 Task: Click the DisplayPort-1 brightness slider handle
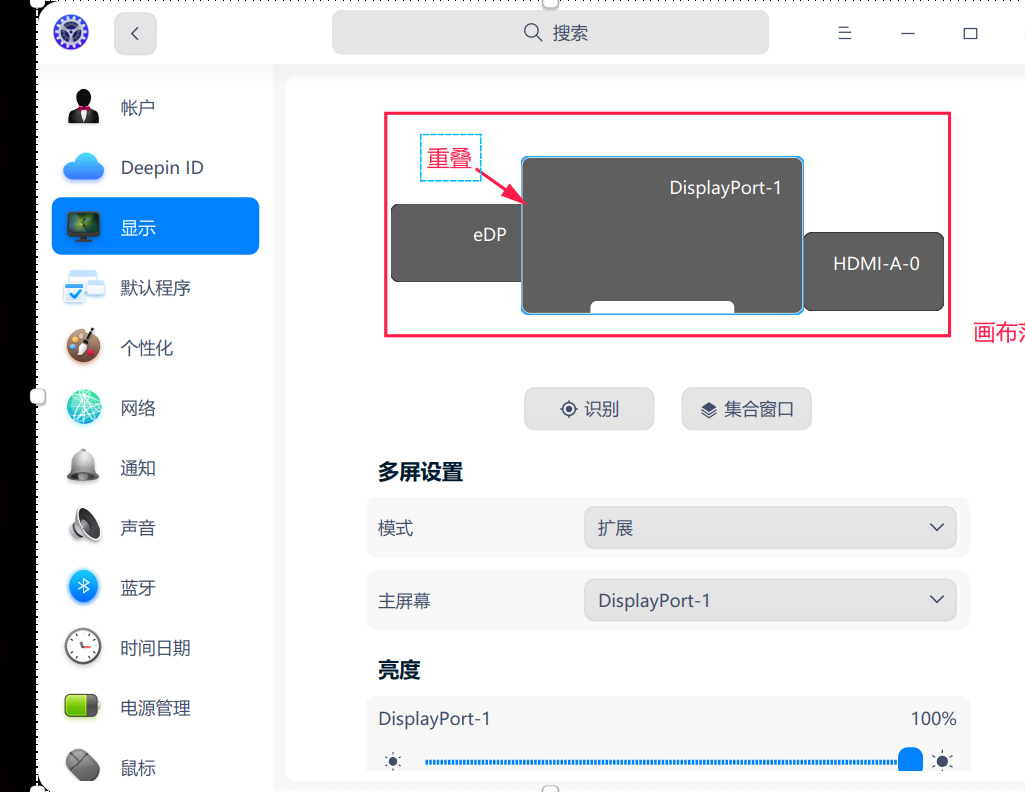click(x=910, y=760)
